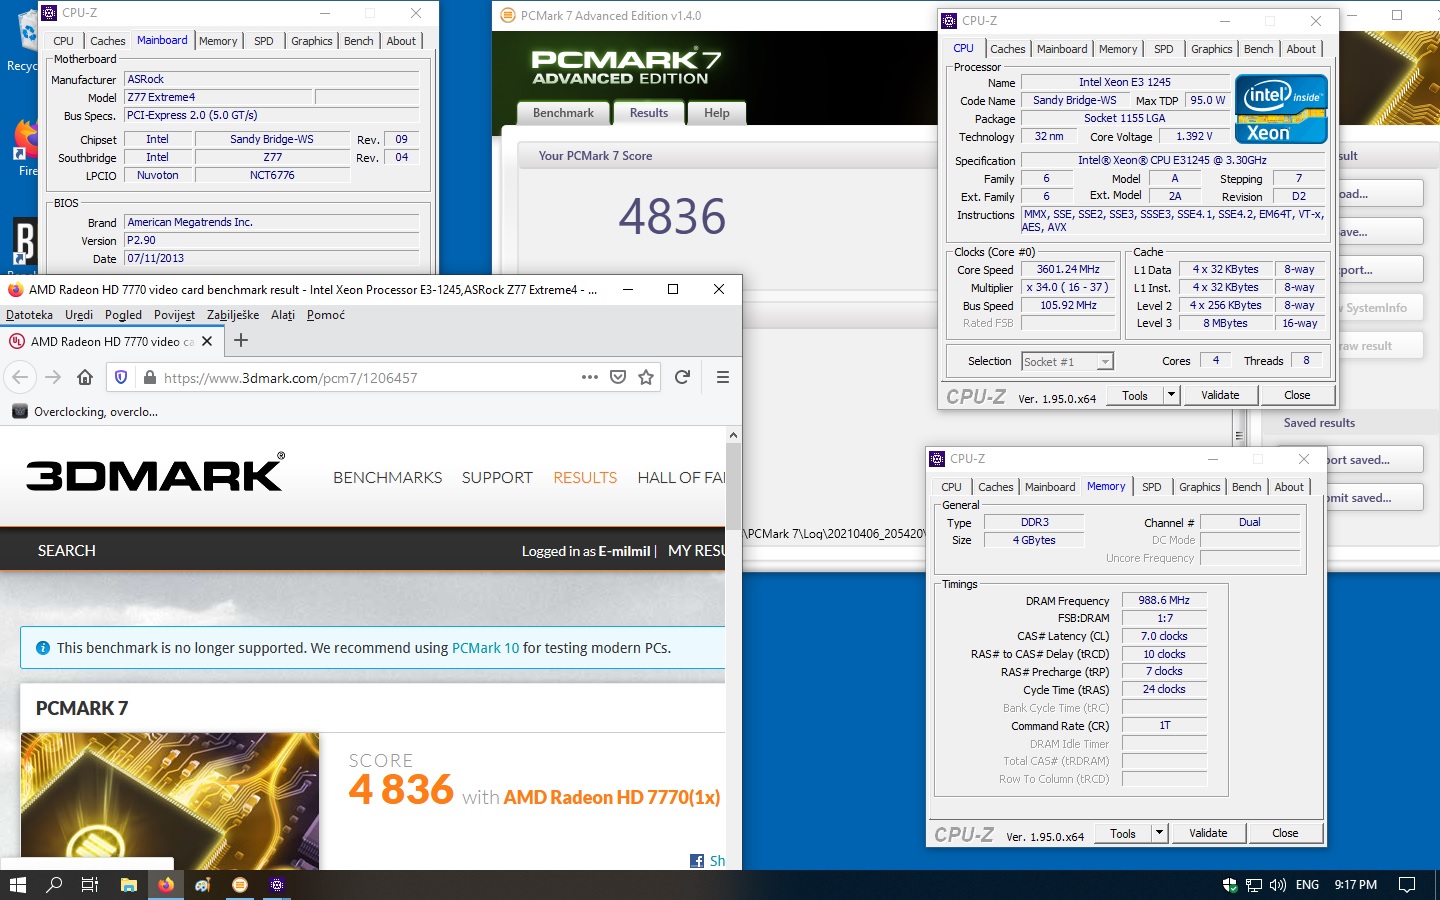Open page actions three-dot menu
The width and height of the screenshot is (1440, 900).
coord(590,377)
